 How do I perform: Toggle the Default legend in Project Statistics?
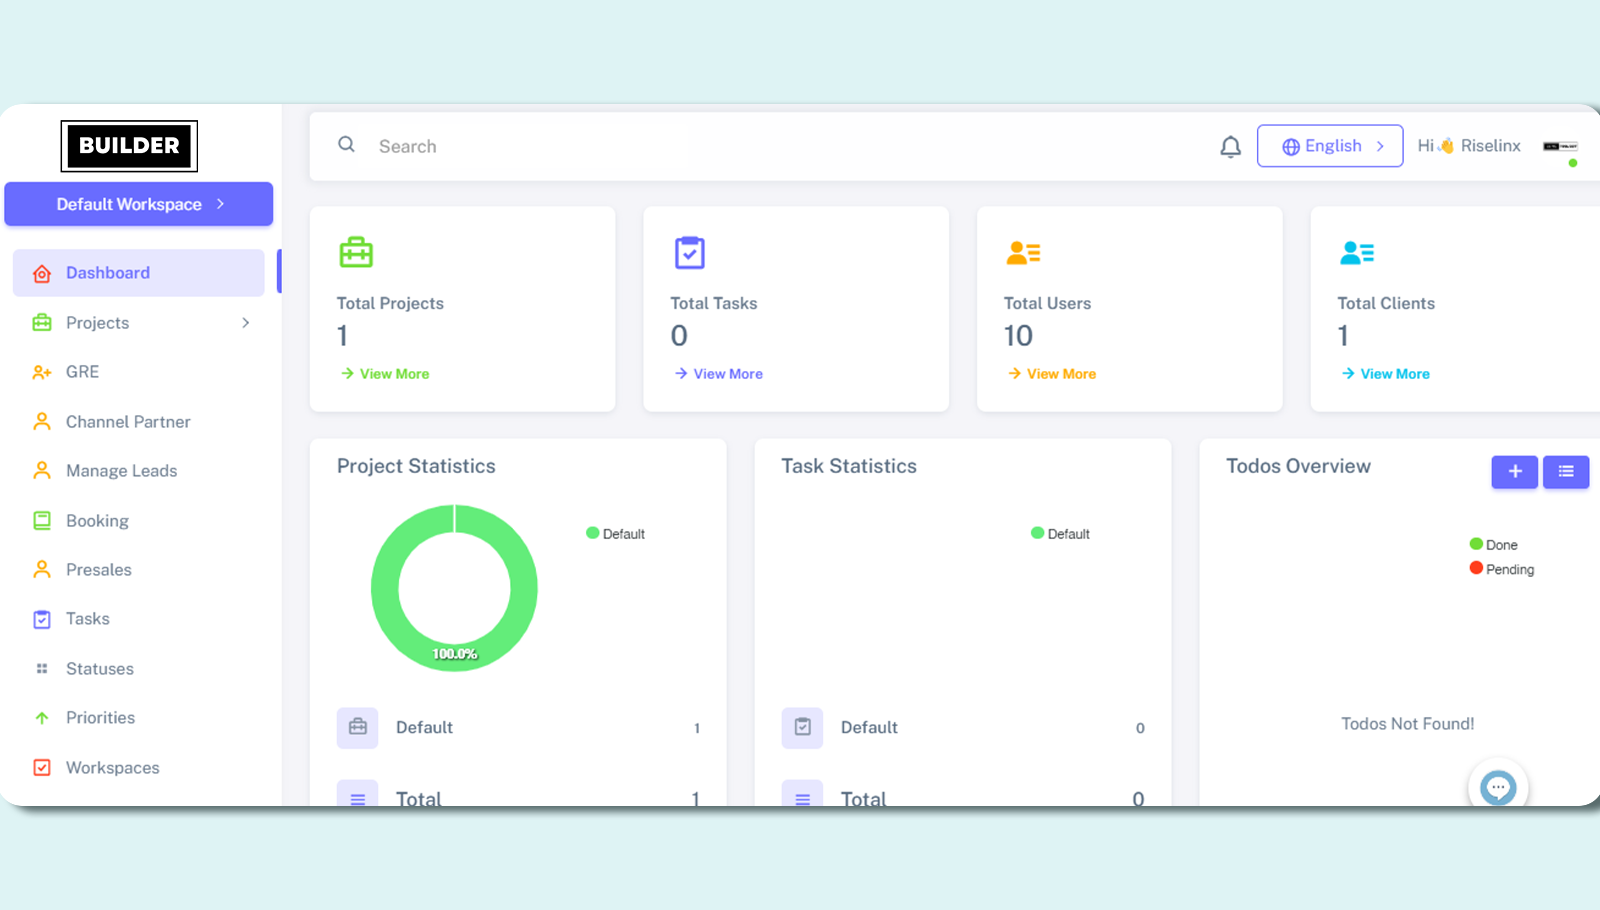(x=615, y=534)
